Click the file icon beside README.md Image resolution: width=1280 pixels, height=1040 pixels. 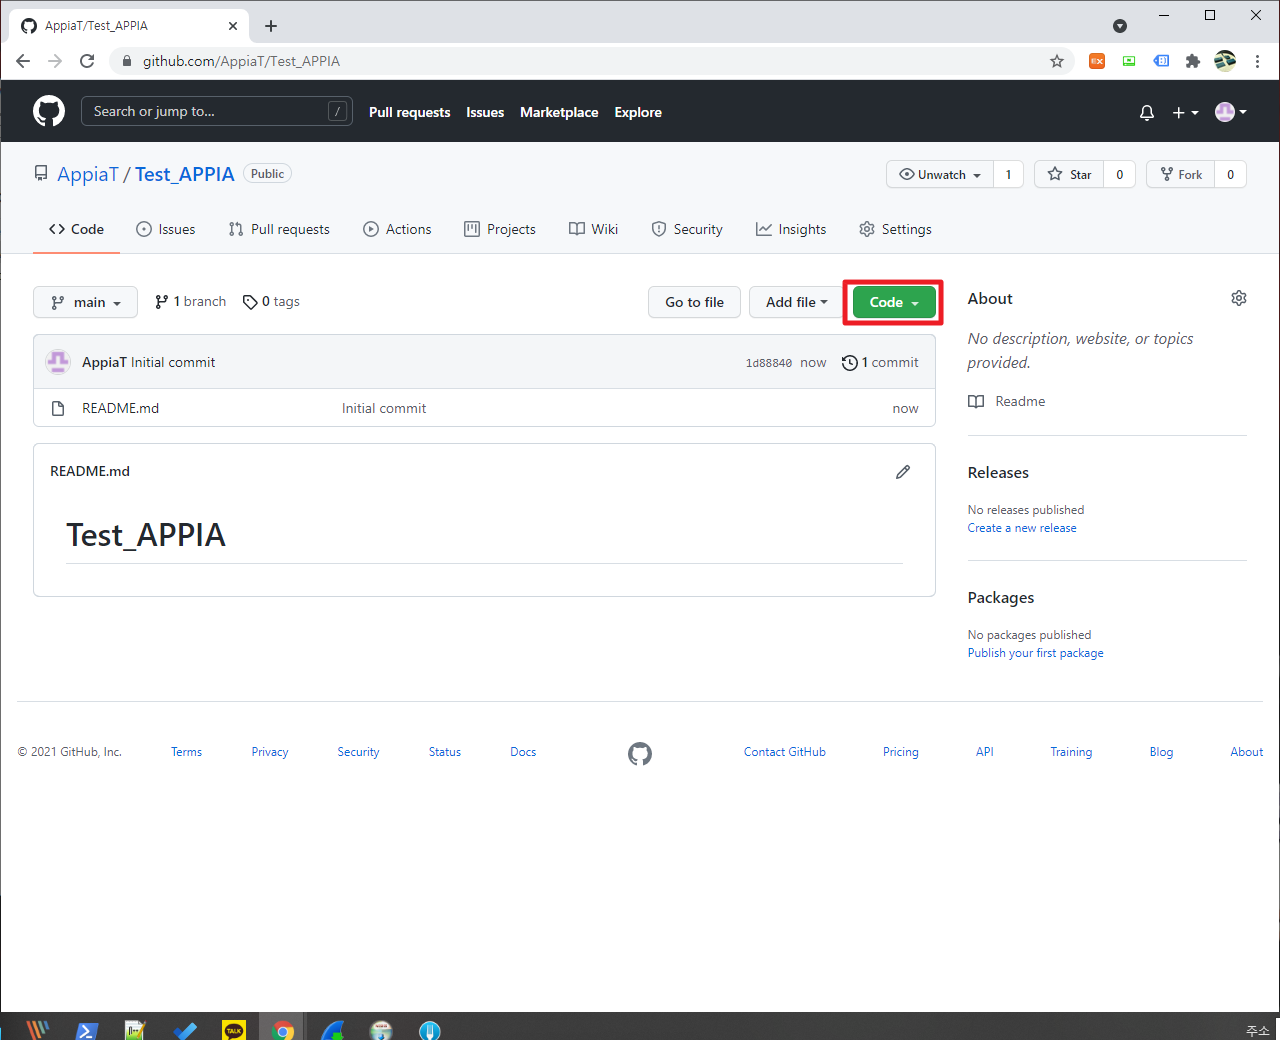click(x=58, y=408)
